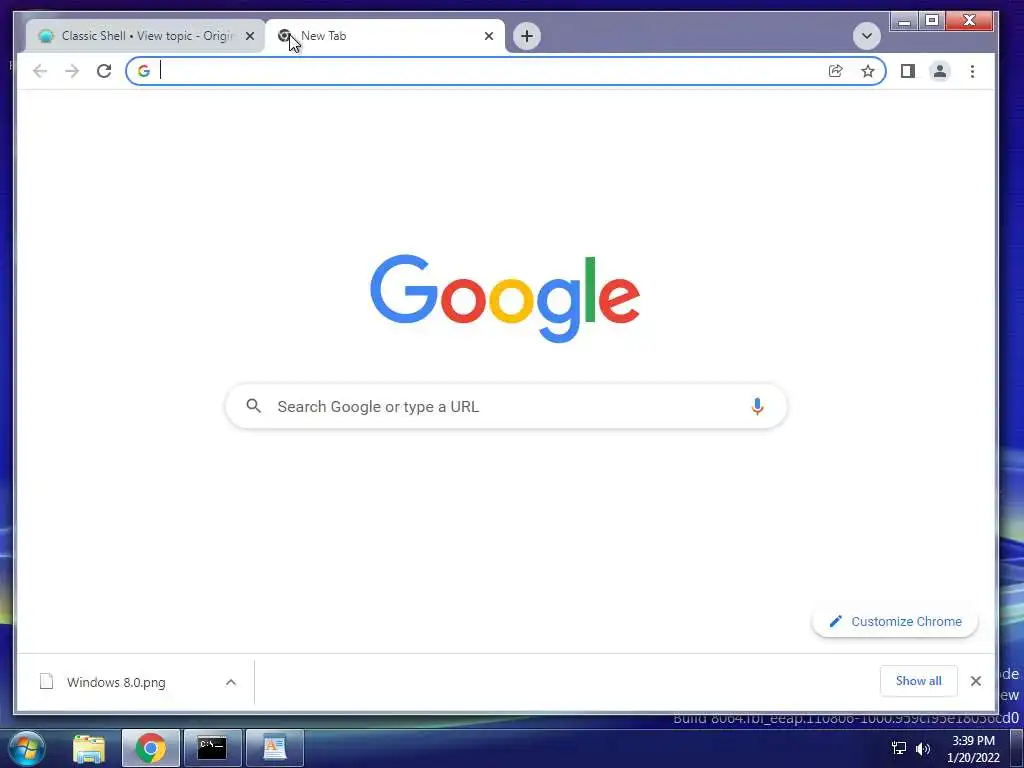The image size is (1024, 768).
Task: Minimize the Chrome window
Action: 904,22
